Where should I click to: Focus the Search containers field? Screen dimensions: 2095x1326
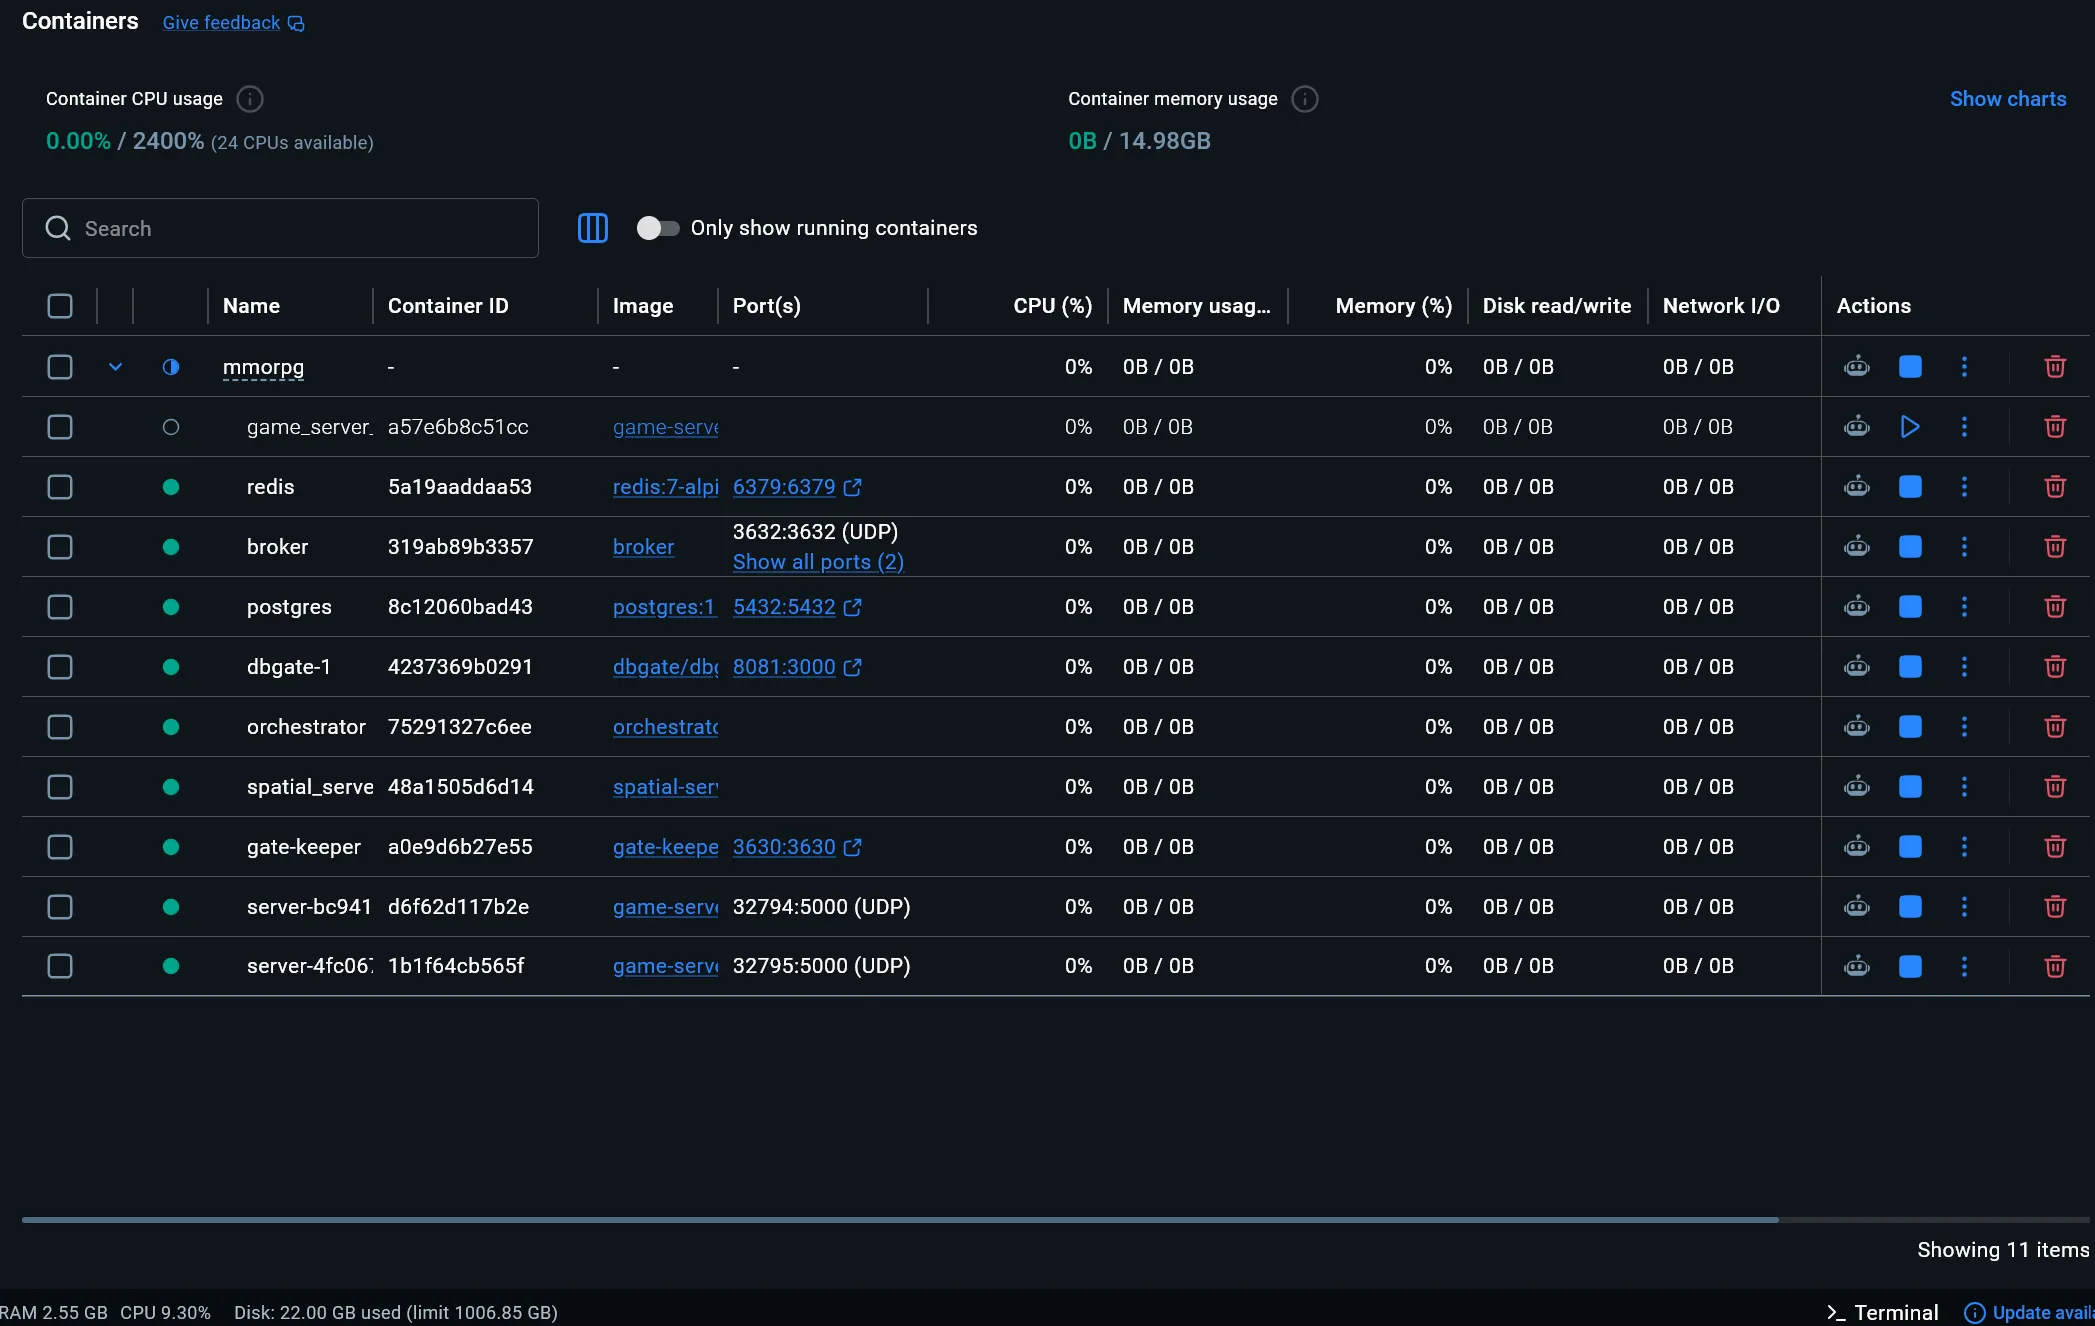280,228
